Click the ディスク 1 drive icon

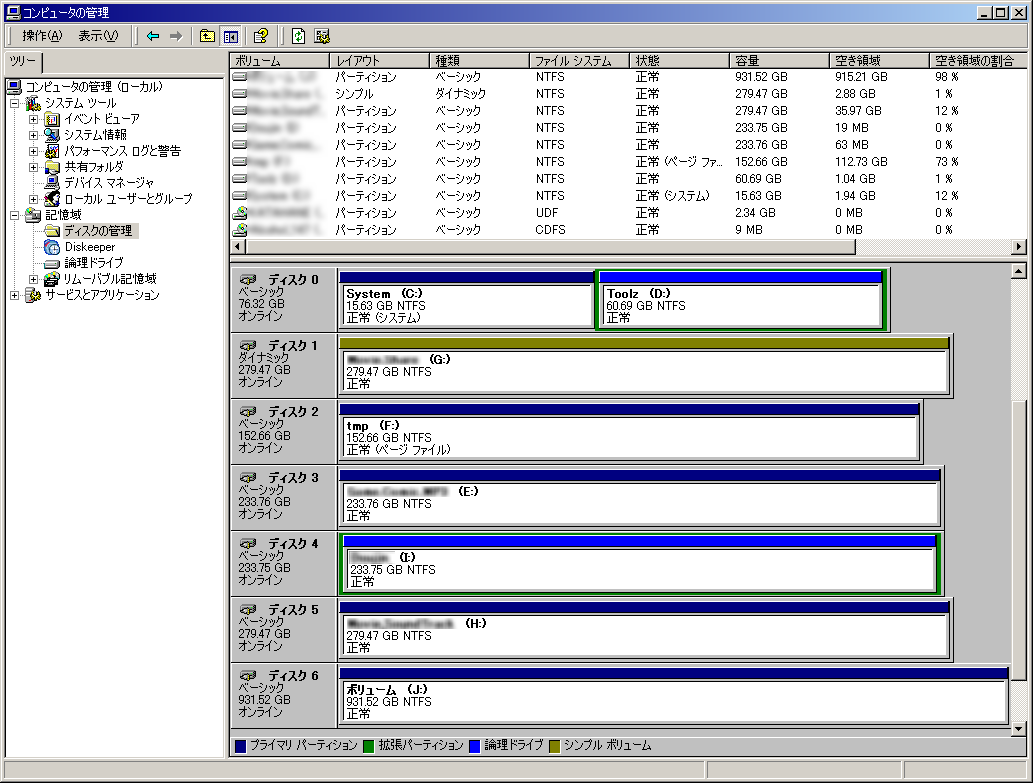pyautogui.click(x=248, y=345)
